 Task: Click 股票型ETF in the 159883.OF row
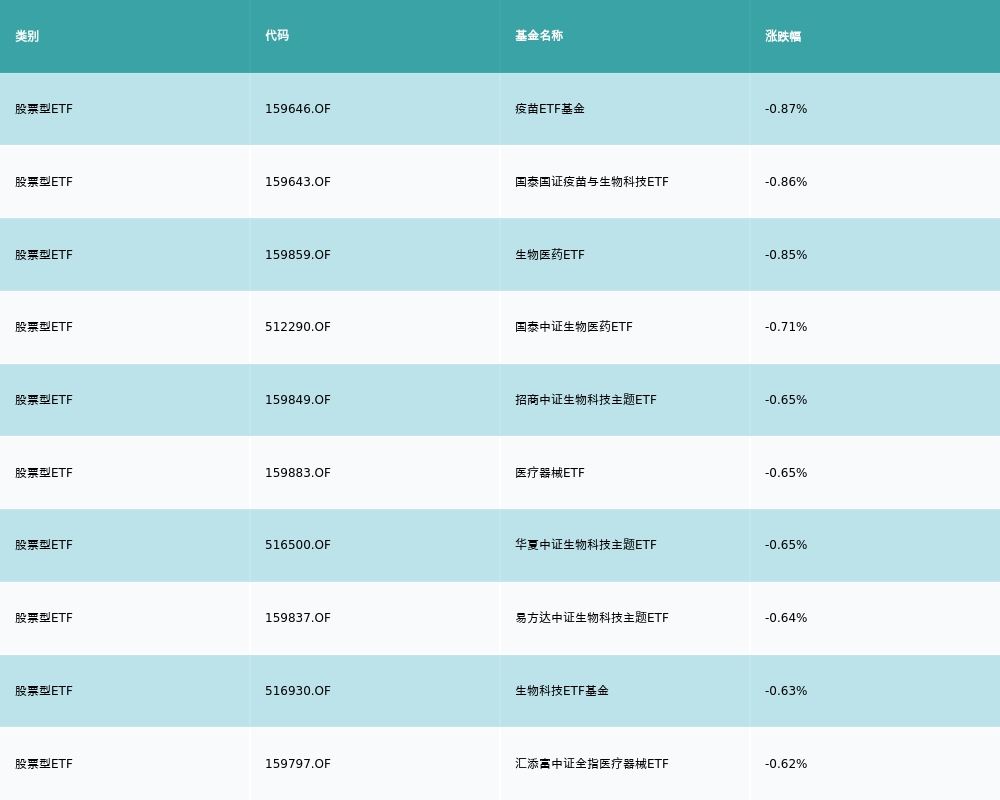point(44,473)
